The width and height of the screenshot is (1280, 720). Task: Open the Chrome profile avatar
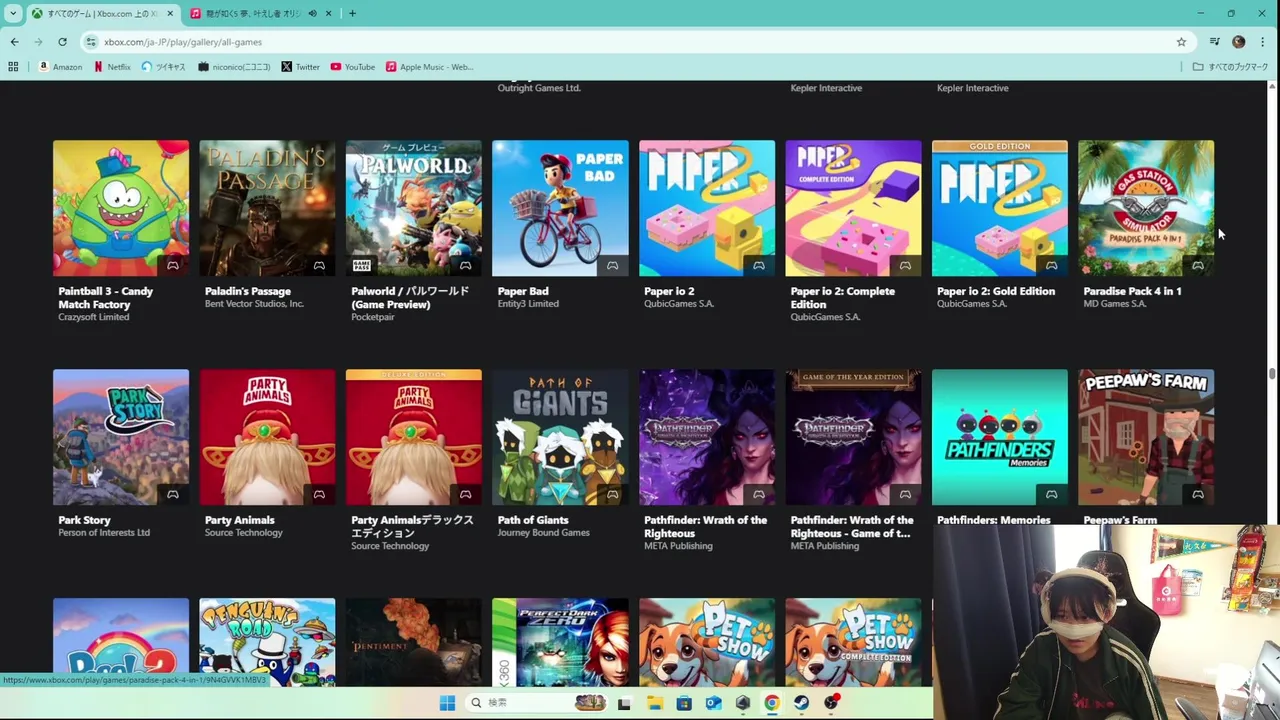(x=1239, y=42)
